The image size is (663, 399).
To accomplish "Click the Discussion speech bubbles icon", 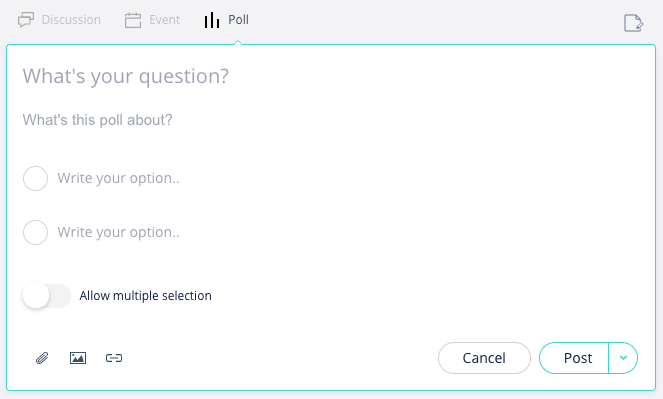I will point(26,20).
